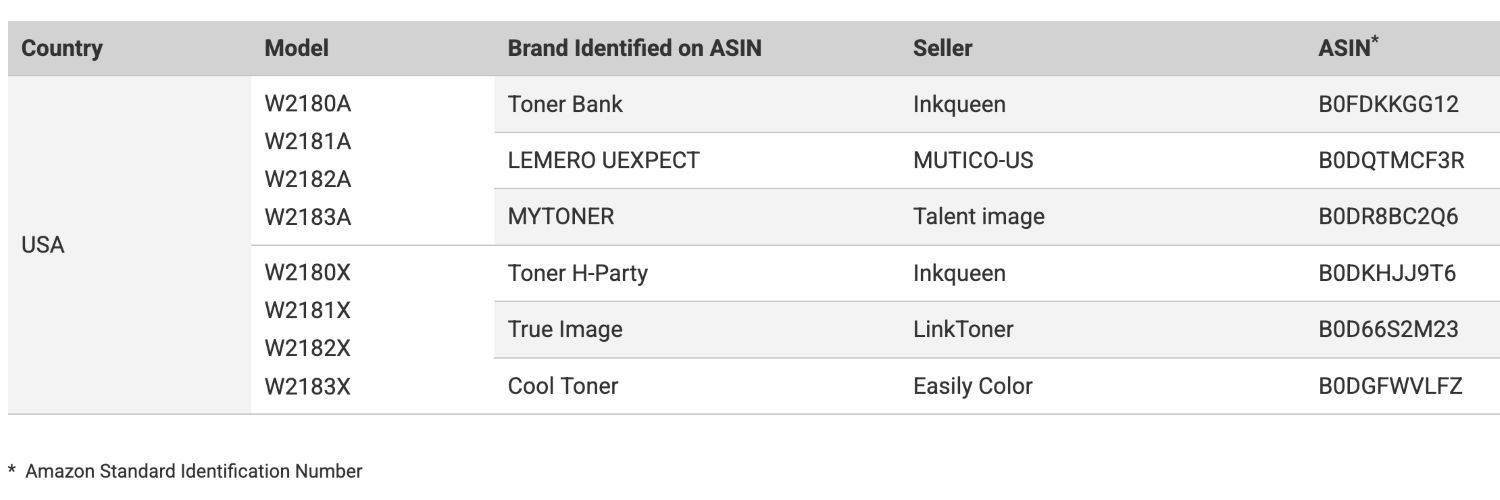
Task: Select ASIN B0DKHJJ9T6
Action: [1387, 273]
